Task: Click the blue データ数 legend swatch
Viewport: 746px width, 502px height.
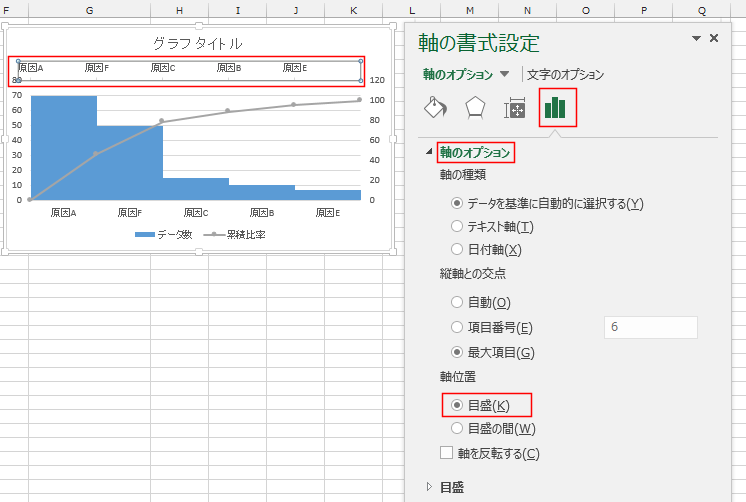Action: pyautogui.click(x=143, y=234)
